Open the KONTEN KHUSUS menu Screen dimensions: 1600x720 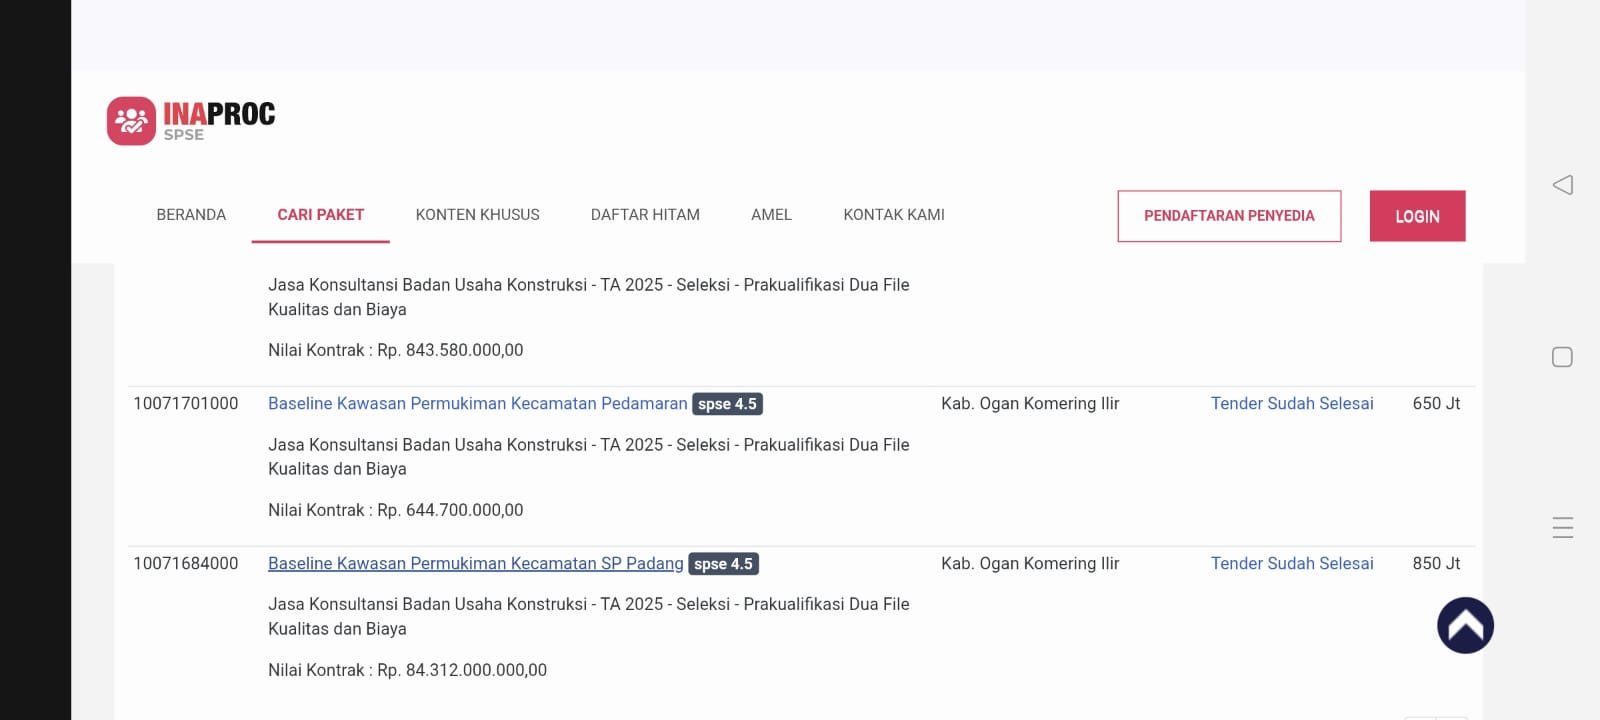pyautogui.click(x=477, y=215)
